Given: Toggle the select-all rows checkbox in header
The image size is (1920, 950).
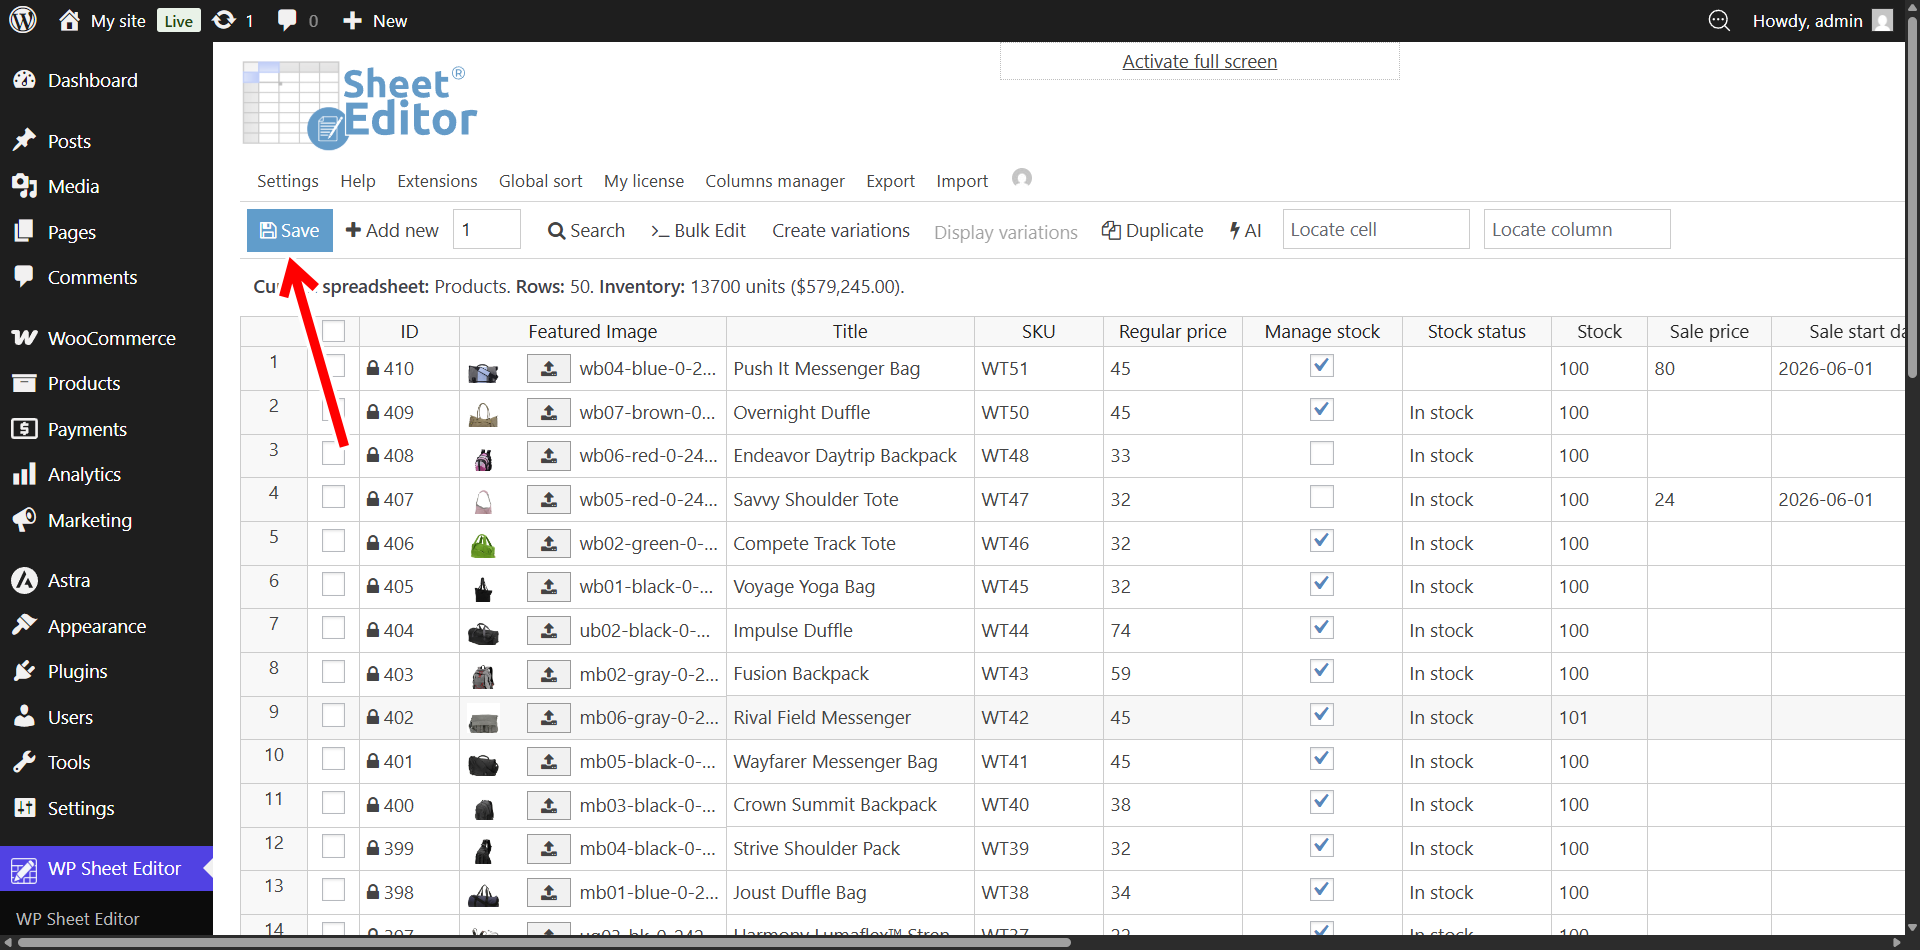Looking at the screenshot, I should (x=333, y=331).
